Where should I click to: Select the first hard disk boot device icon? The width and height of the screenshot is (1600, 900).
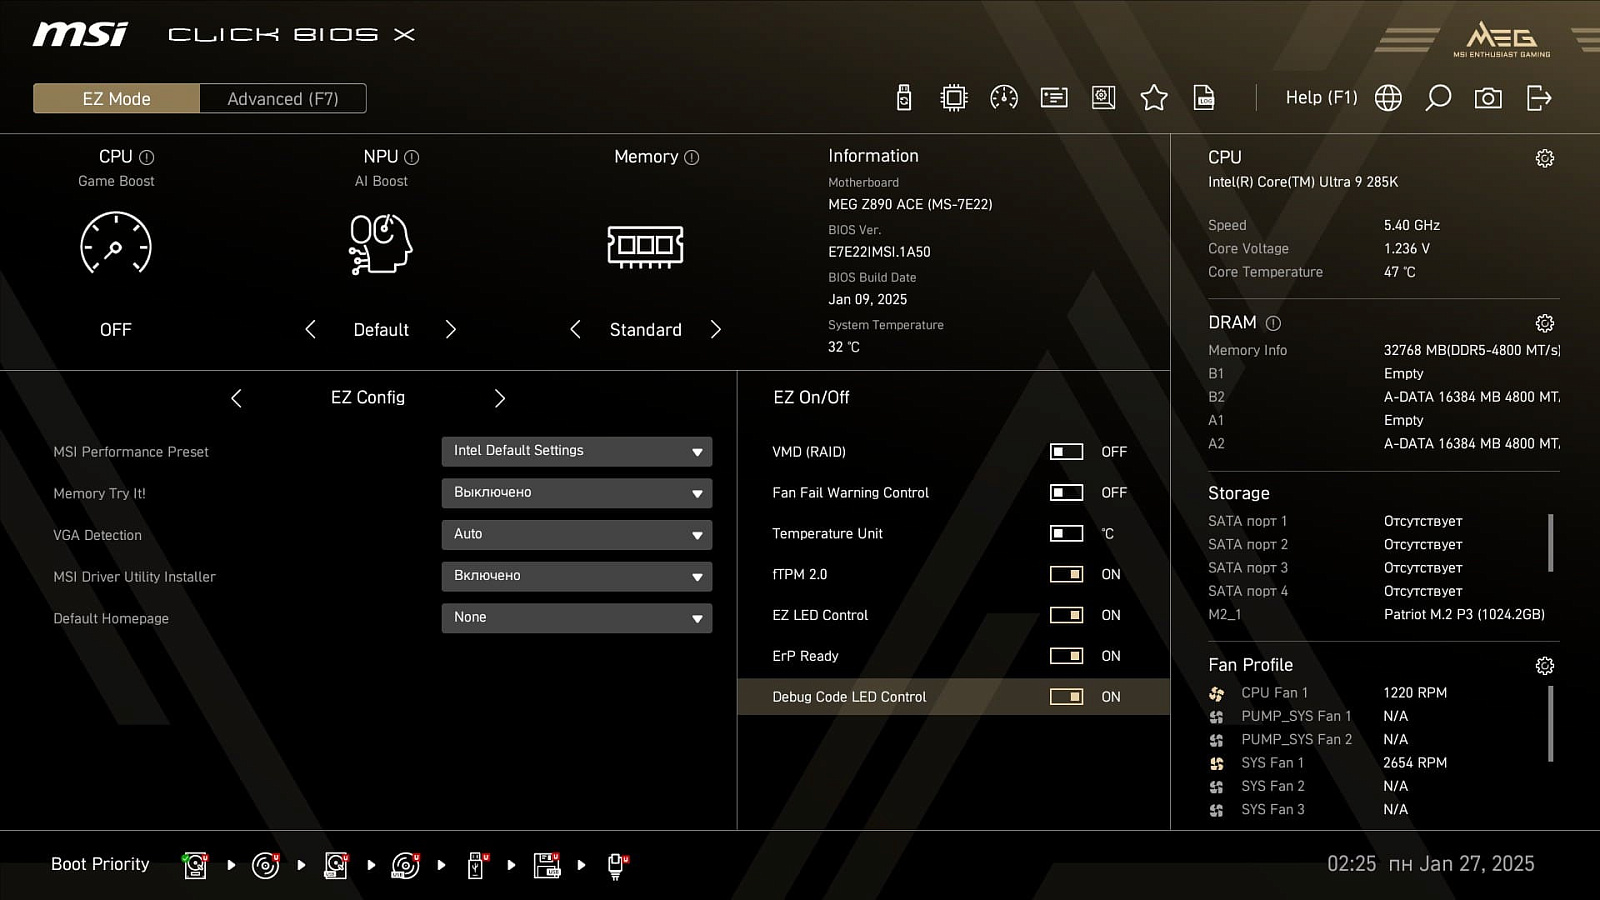tap(195, 865)
